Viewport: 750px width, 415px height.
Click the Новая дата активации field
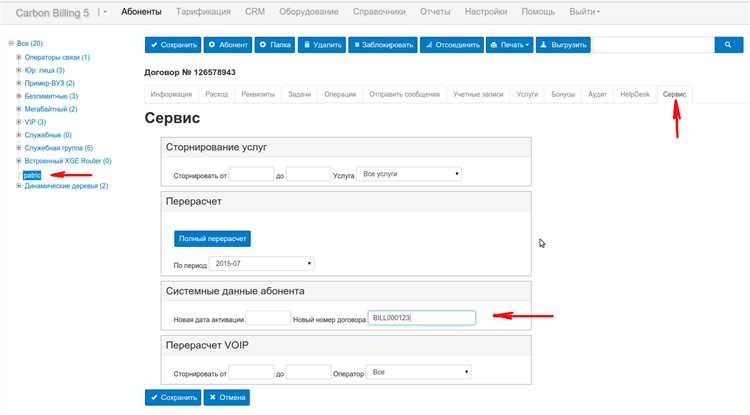pos(268,318)
